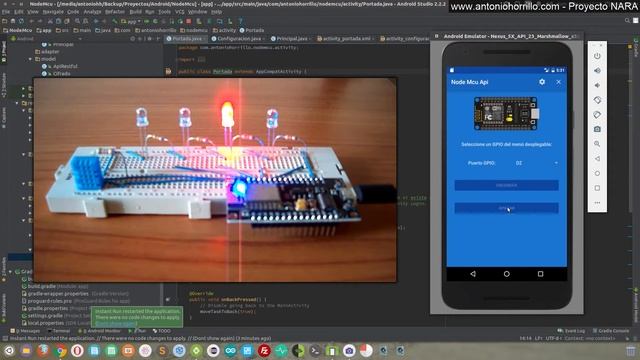Open the Gradle Console panel
The height and width of the screenshot is (360, 640).
(611, 331)
